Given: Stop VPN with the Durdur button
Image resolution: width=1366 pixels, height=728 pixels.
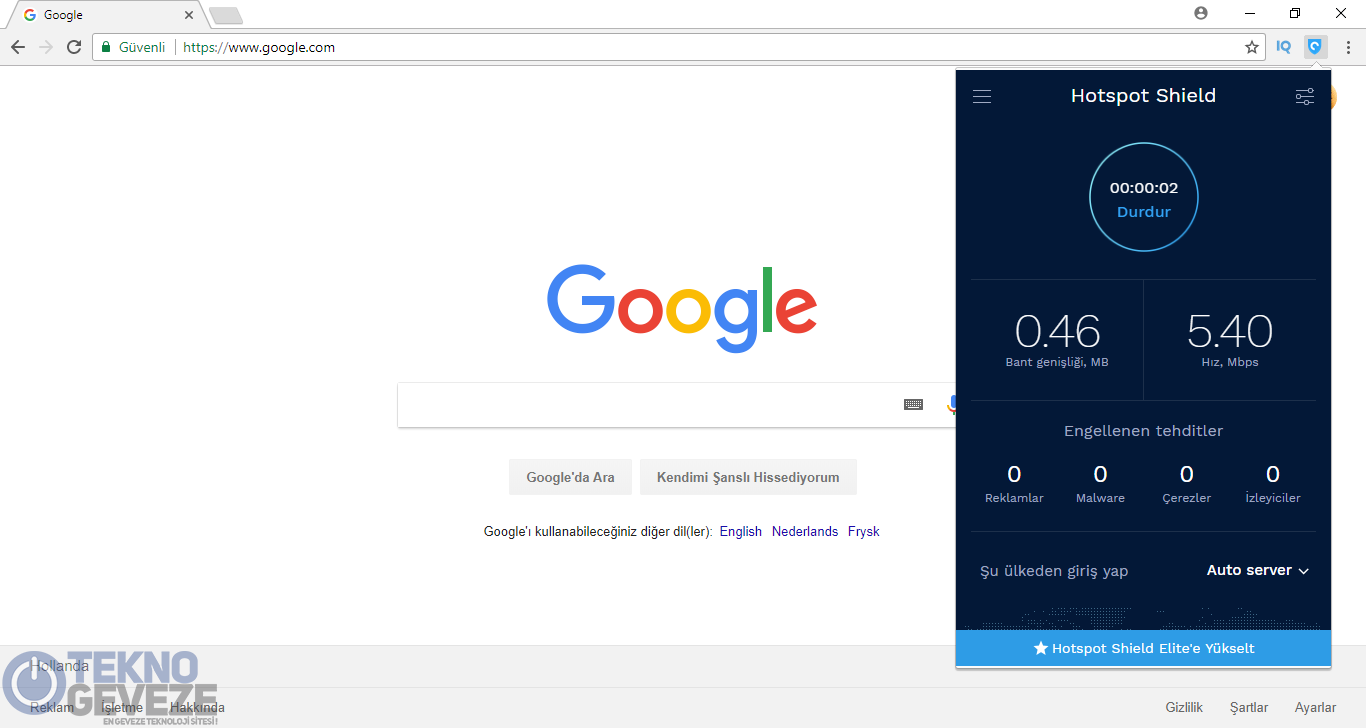Looking at the screenshot, I should (1143, 212).
